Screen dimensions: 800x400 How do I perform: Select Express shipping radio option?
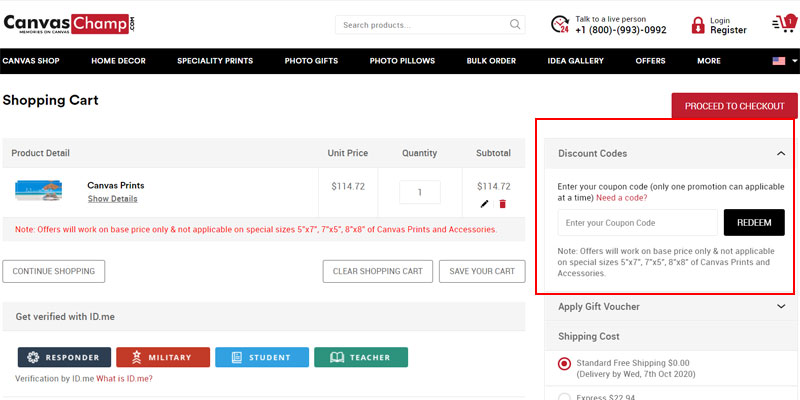coord(564,397)
